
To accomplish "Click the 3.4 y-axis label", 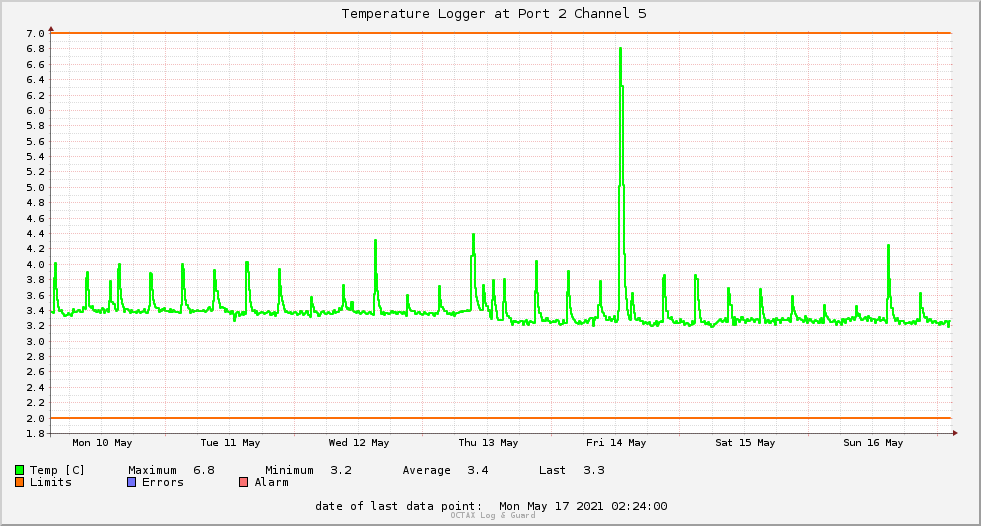I will tap(35, 311).
